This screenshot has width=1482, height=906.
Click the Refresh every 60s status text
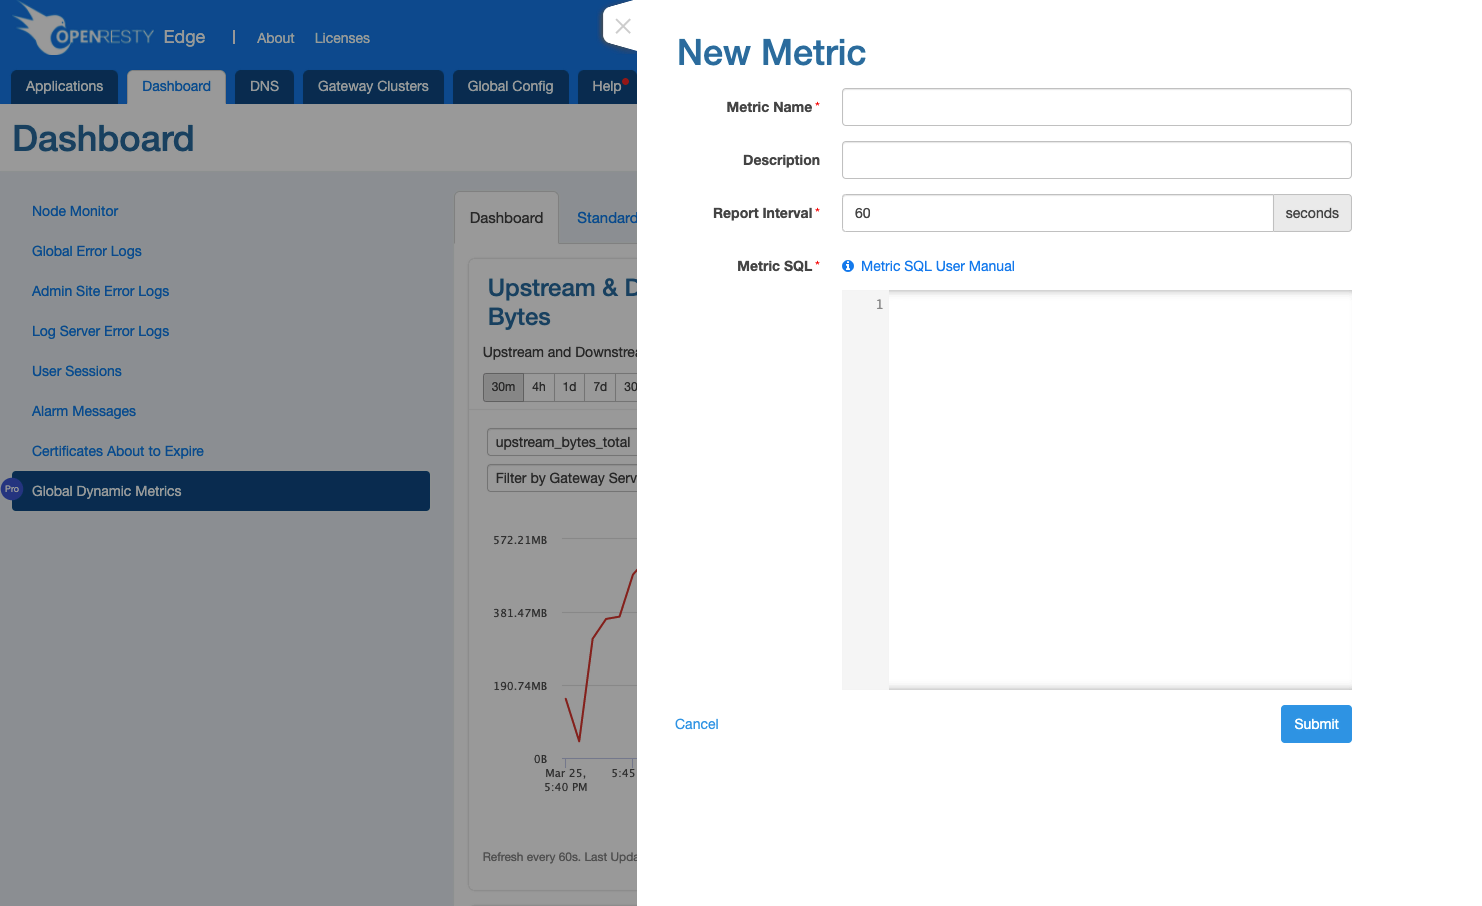coord(559,857)
